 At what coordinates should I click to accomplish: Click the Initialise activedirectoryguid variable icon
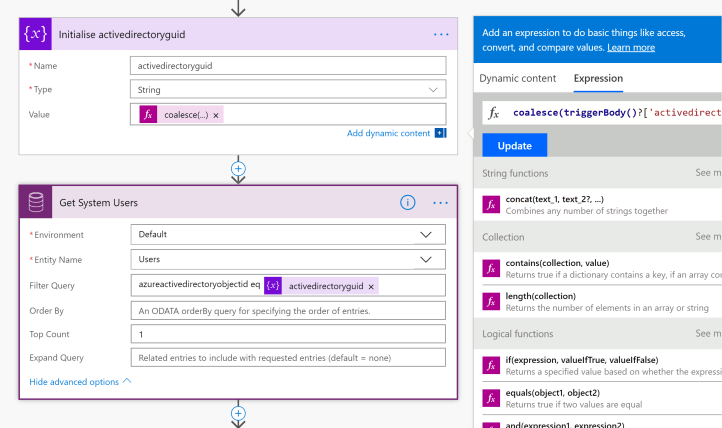(38, 34)
